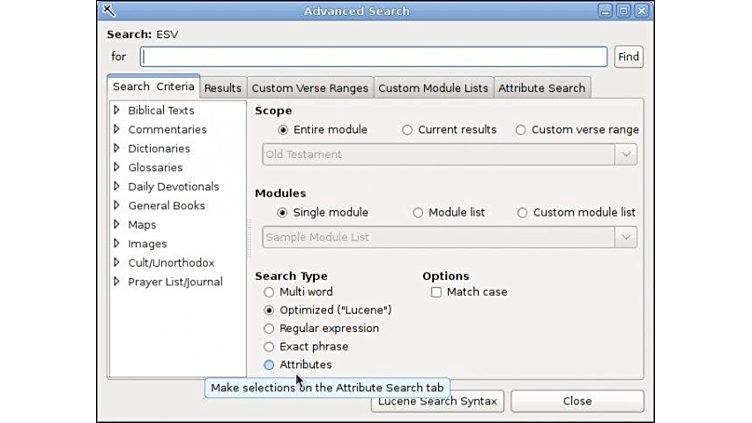Switch to the Results tab
Image resolution: width=752 pixels, height=423 pixels.
tap(223, 88)
